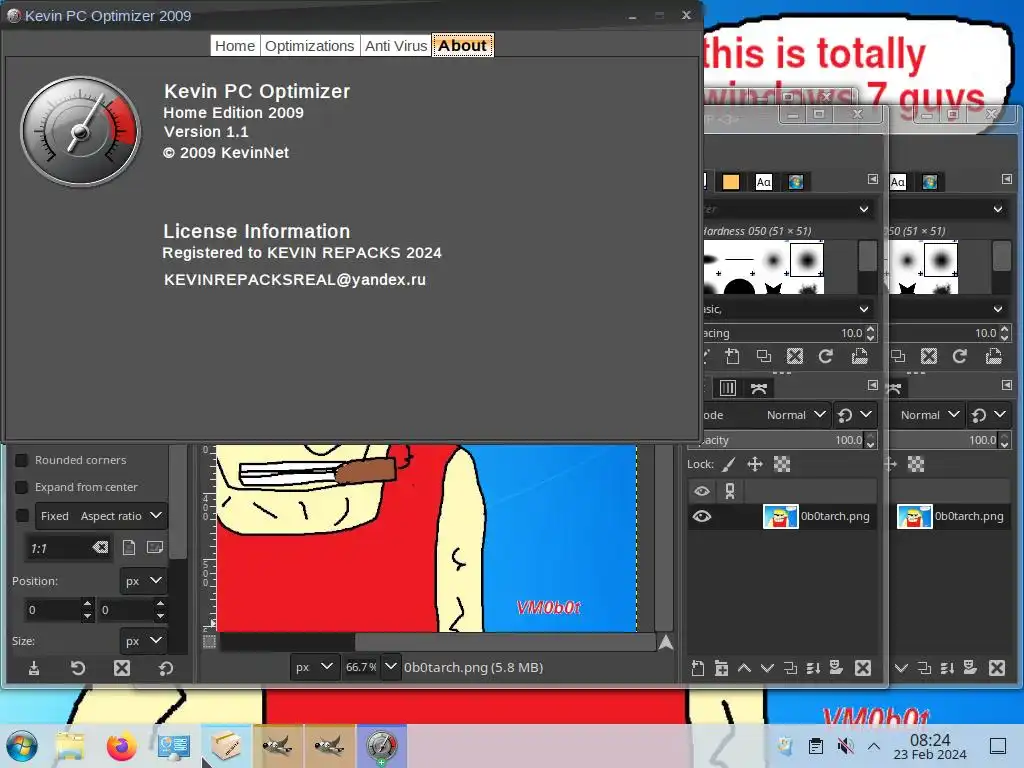Open the Anti Virus tab
Viewport: 1024px width, 768px height.
coord(396,46)
